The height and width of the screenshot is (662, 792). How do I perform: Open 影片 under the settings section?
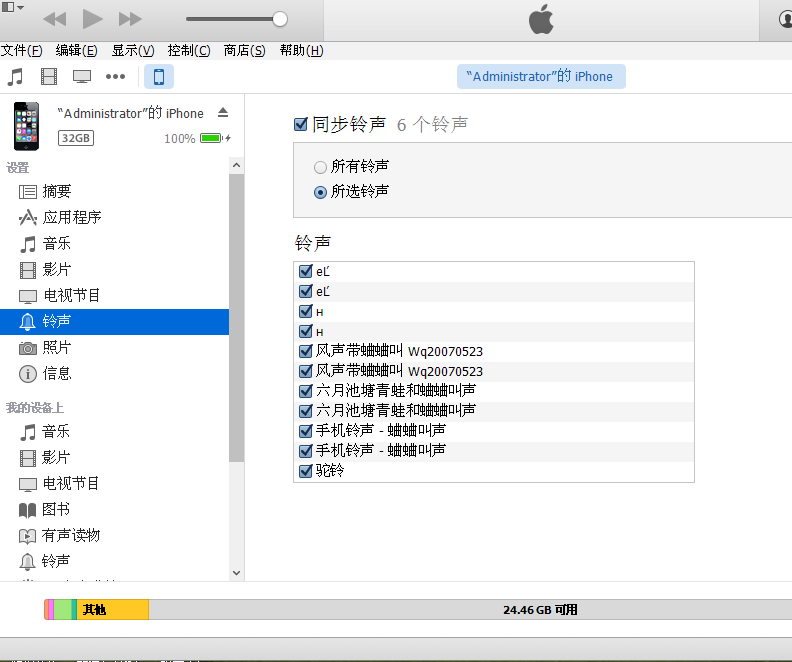(114, 270)
